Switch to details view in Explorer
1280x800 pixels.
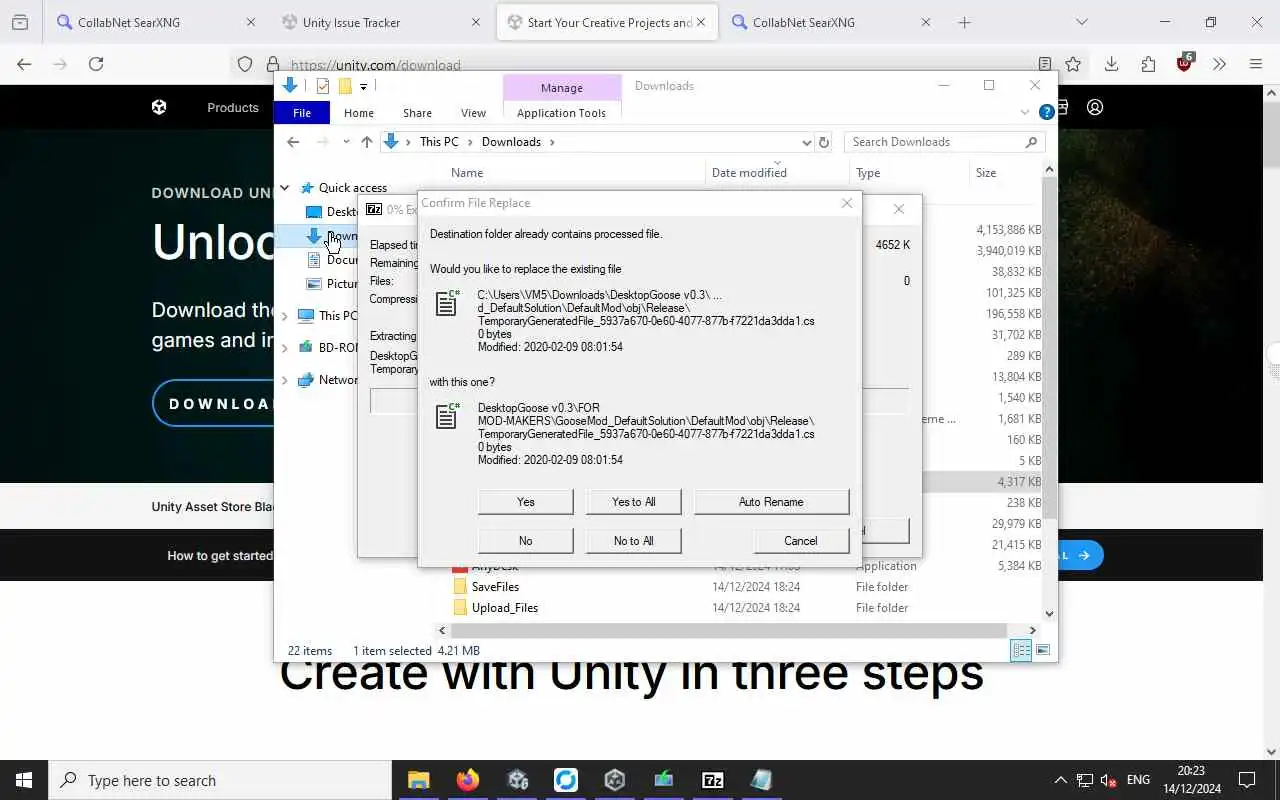coord(1021,650)
